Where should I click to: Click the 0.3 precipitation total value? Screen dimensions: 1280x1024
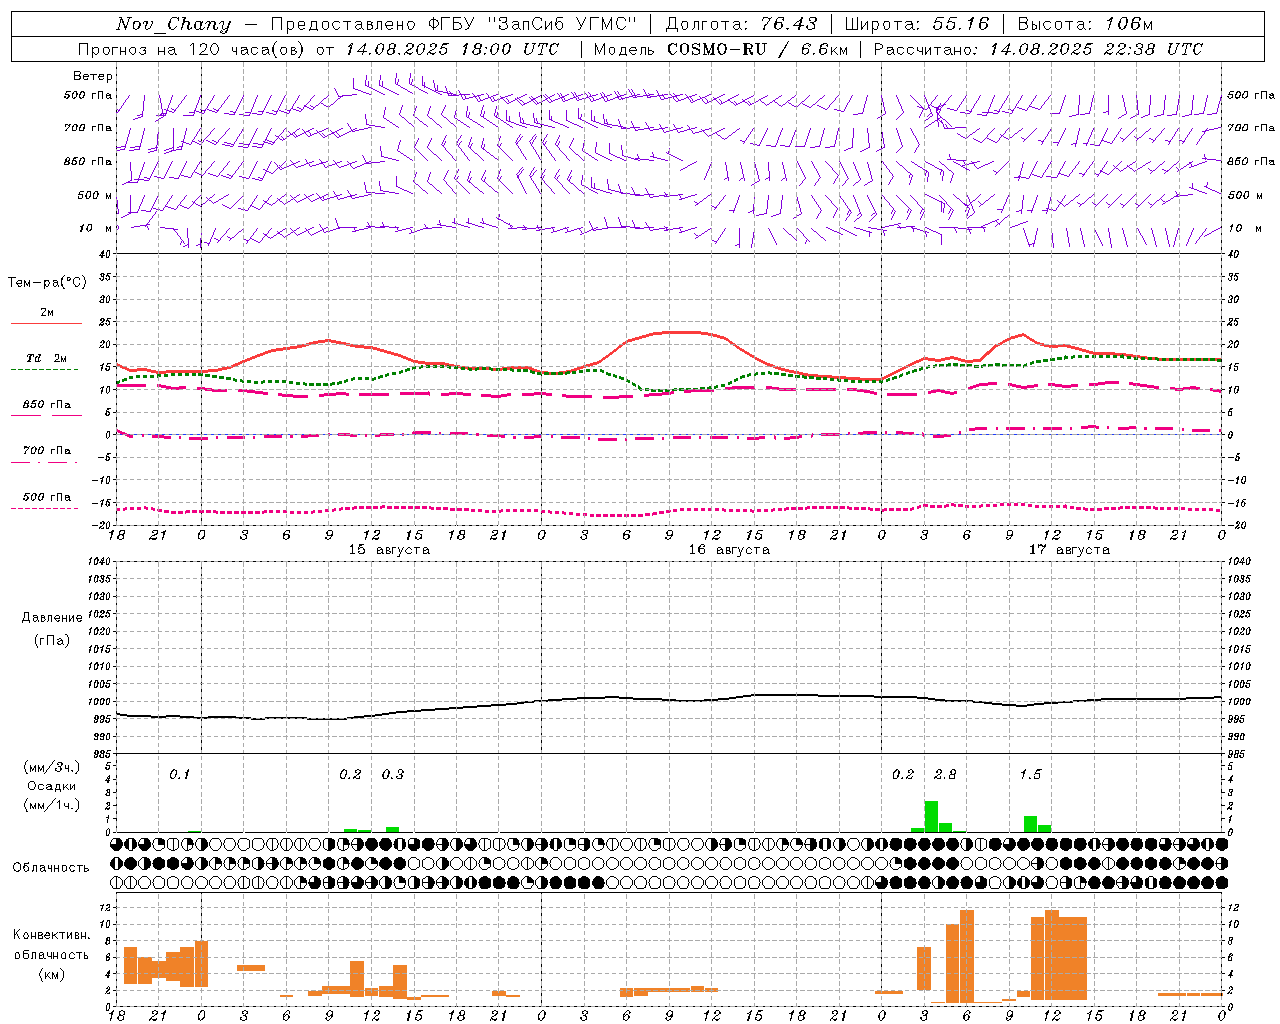[393, 774]
